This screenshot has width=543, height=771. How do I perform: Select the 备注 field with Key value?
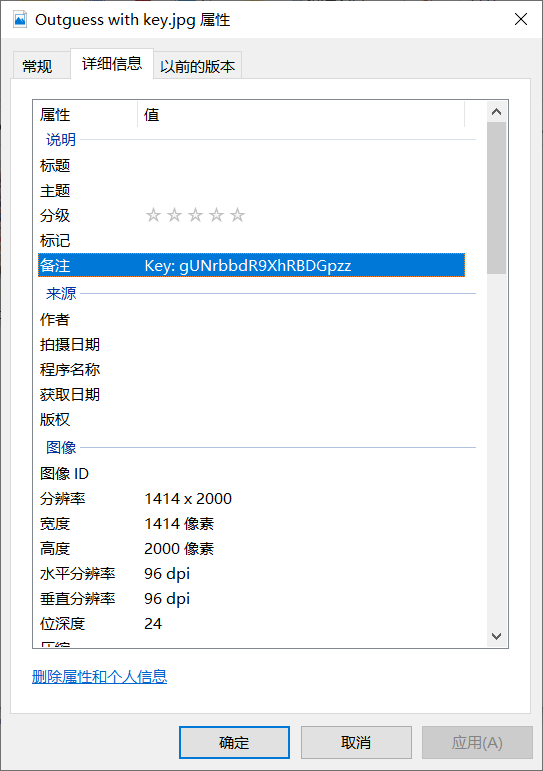pyautogui.click(x=251, y=266)
